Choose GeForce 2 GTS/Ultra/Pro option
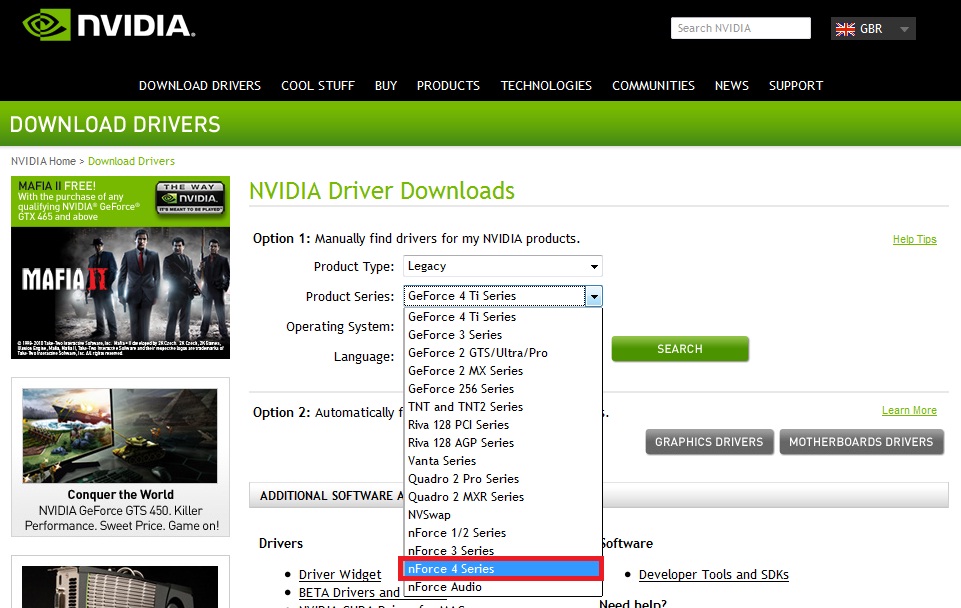 (503, 353)
